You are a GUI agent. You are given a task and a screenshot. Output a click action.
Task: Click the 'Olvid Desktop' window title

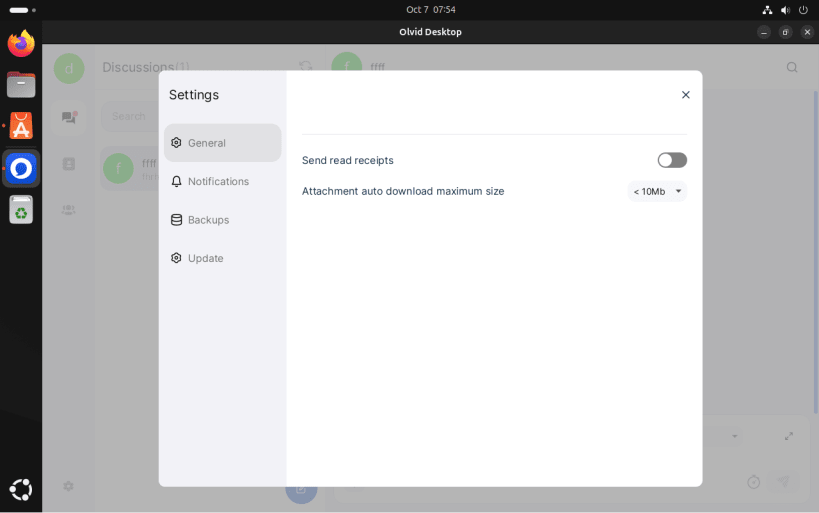(430, 32)
